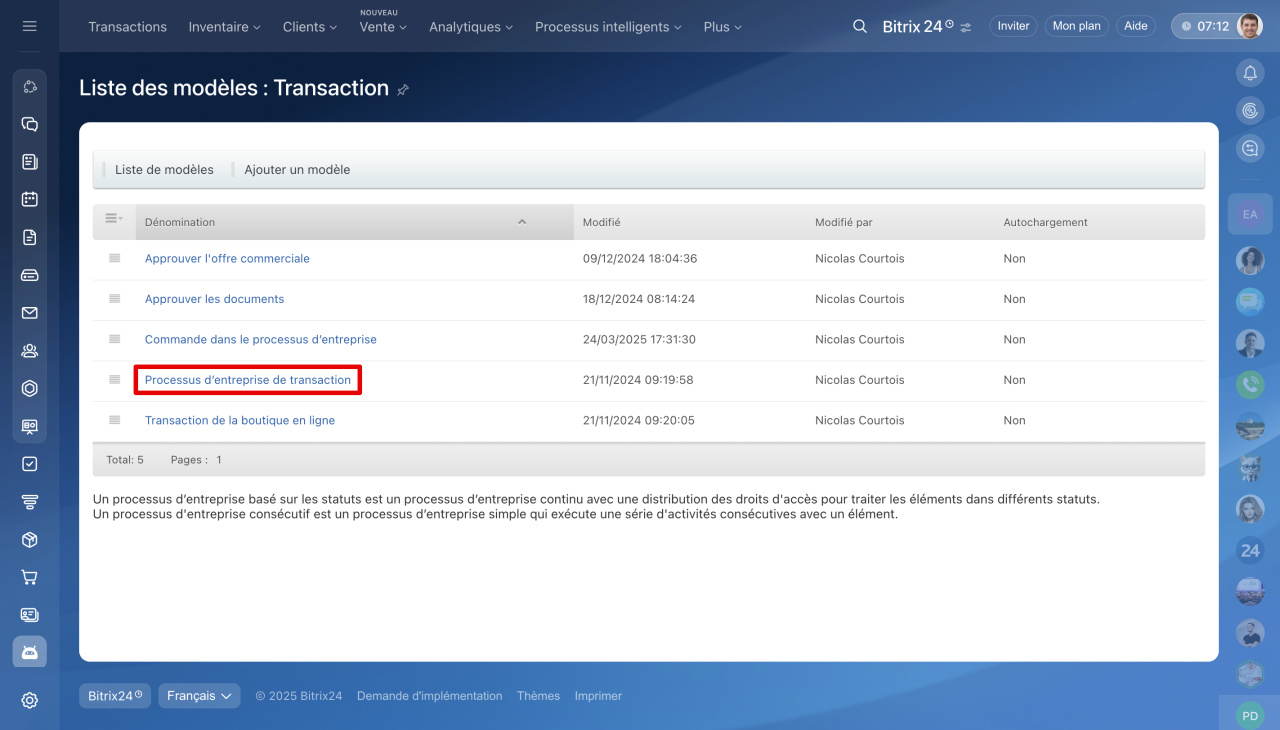Image resolution: width=1280 pixels, height=730 pixels.
Task: Open the hamburger menu in the top-left corner
Action: point(29,26)
